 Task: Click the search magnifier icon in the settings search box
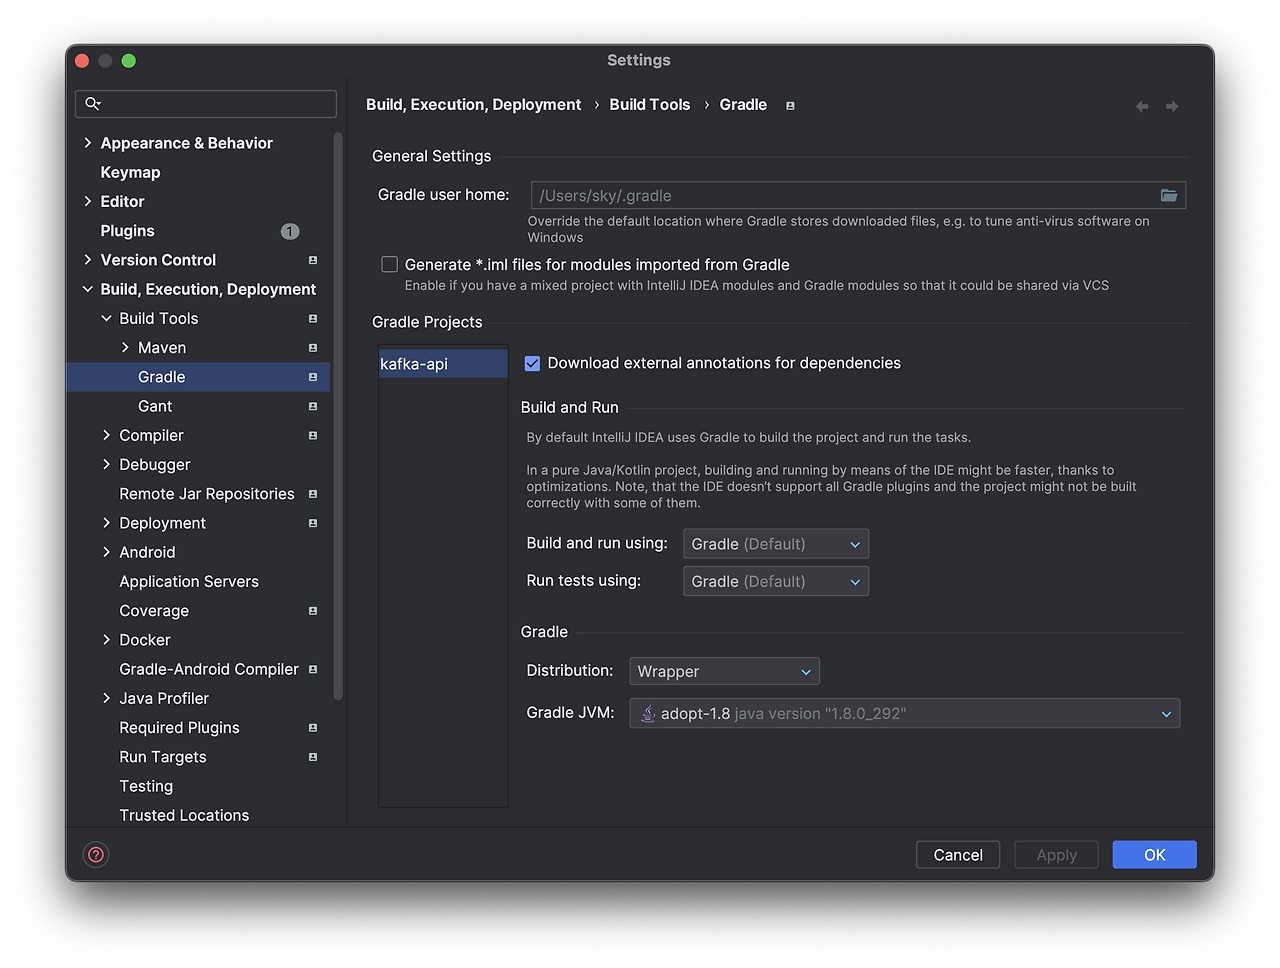(92, 103)
